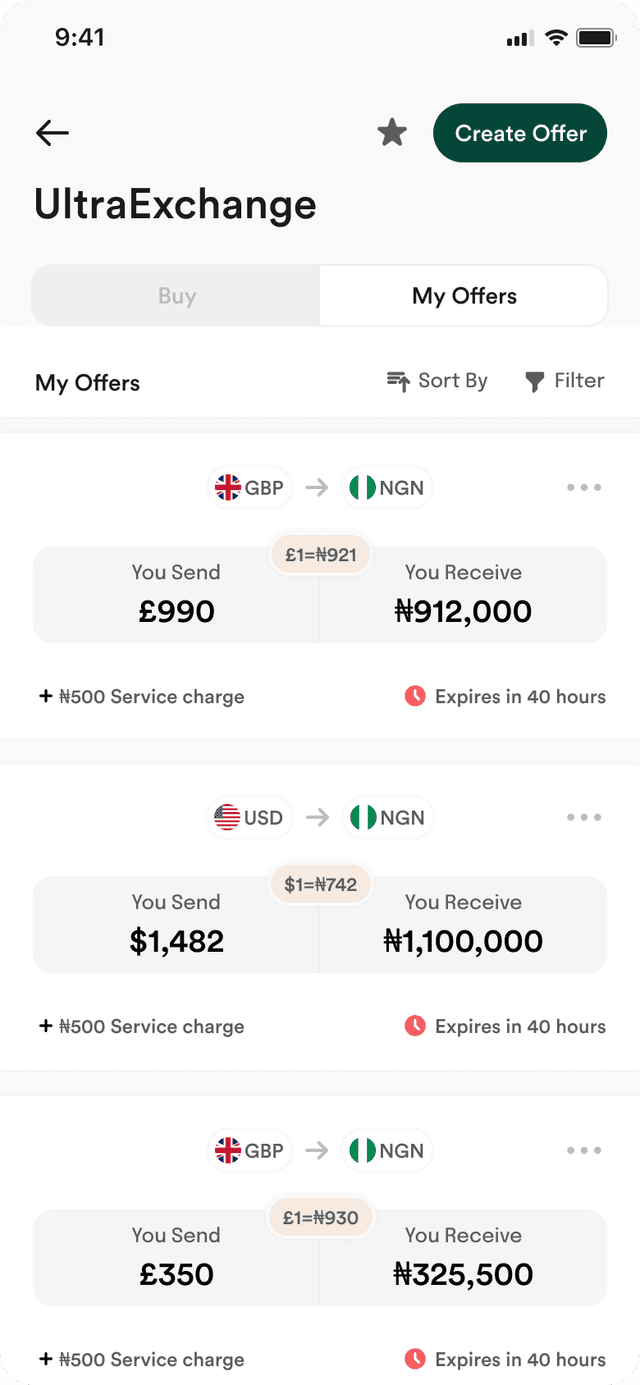This screenshot has height=1385, width=640.
Task: Tap the £1=₦921 rate badge
Action: [320, 555]
